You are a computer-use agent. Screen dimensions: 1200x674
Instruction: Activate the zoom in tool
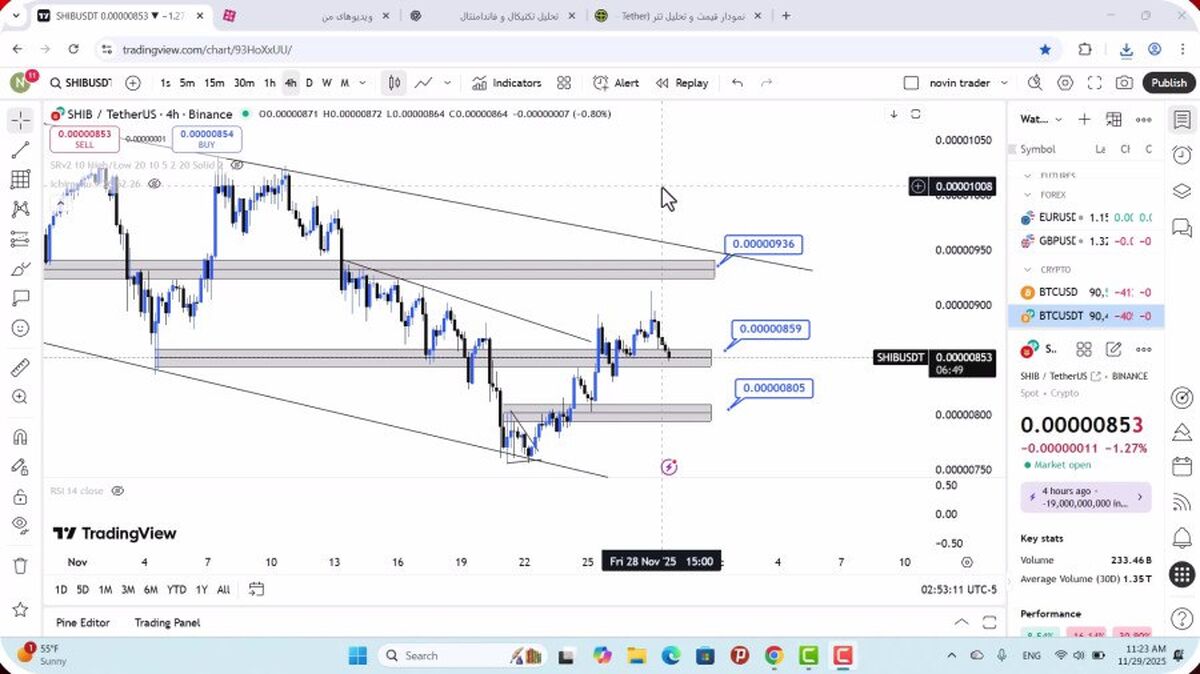(20, 397)
